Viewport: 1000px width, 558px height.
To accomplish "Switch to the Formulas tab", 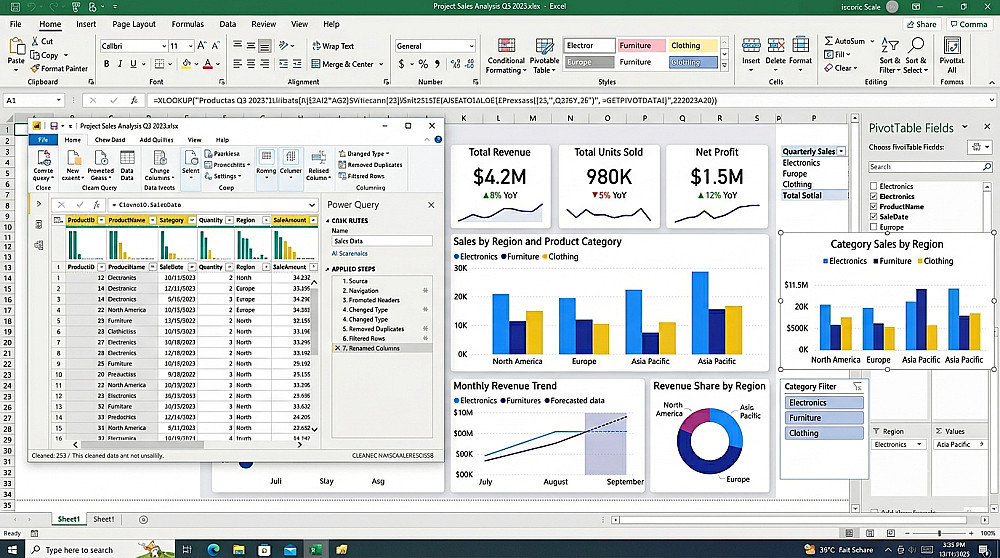I will 188,24.
